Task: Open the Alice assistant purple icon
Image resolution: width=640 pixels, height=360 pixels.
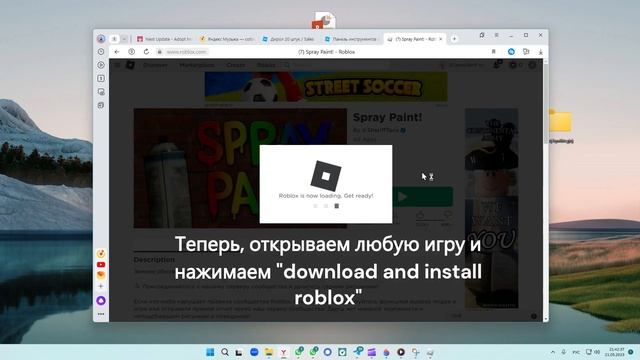Action: click(101, 301)
